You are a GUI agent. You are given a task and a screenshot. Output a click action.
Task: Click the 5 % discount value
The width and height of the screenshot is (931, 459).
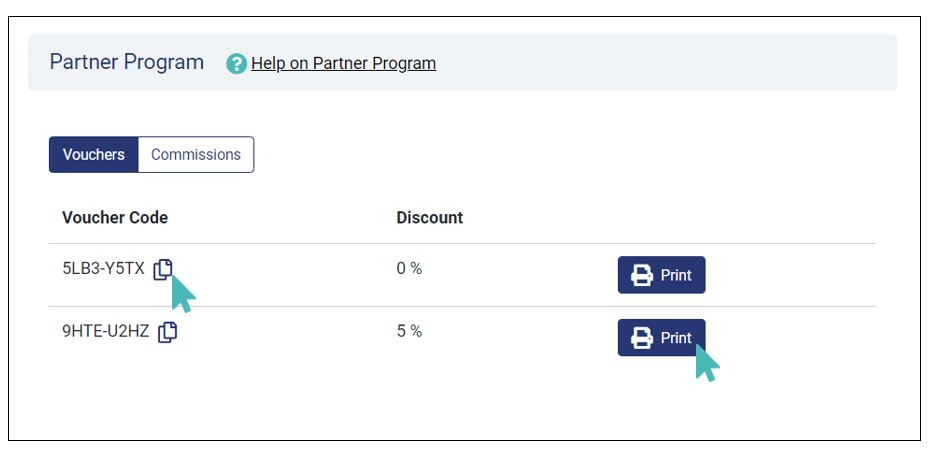pos(409,331)
